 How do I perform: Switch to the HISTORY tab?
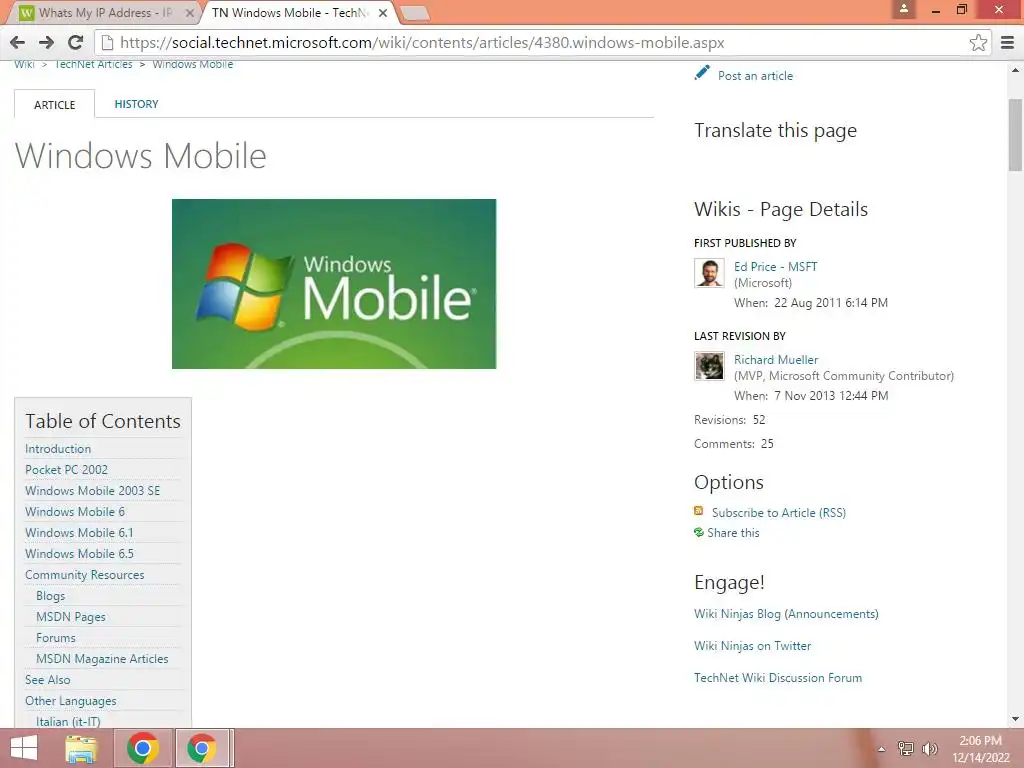tap(136, 104)
